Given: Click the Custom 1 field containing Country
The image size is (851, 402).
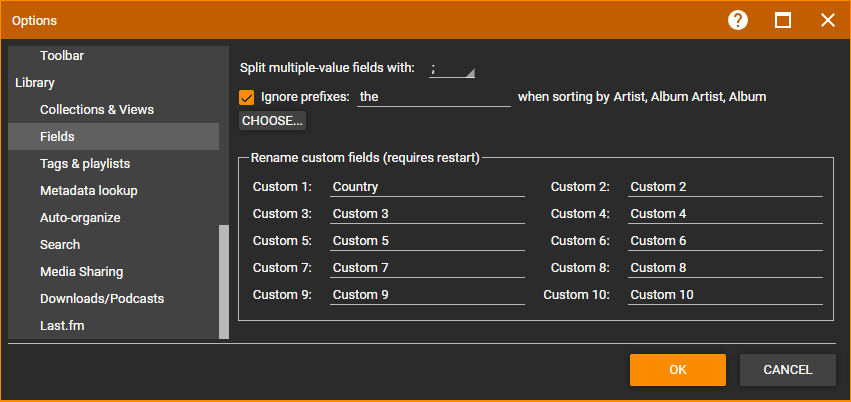Looking at the screenshot, I should pyautogui.click(x=427, y=187).
